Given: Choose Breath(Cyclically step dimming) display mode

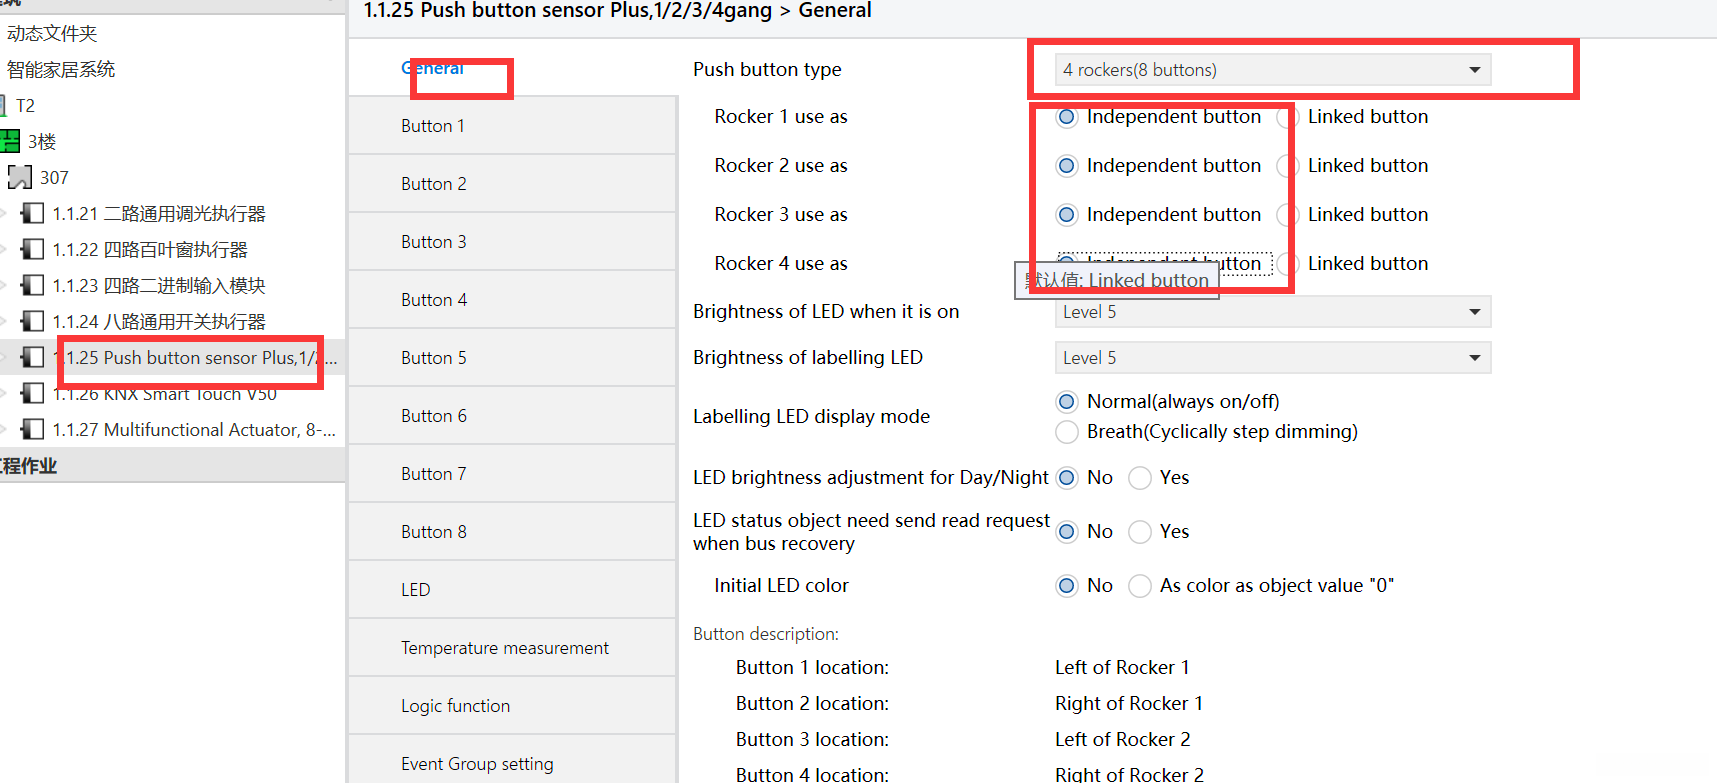Looking at the screenshot, I should [1067, 432].
